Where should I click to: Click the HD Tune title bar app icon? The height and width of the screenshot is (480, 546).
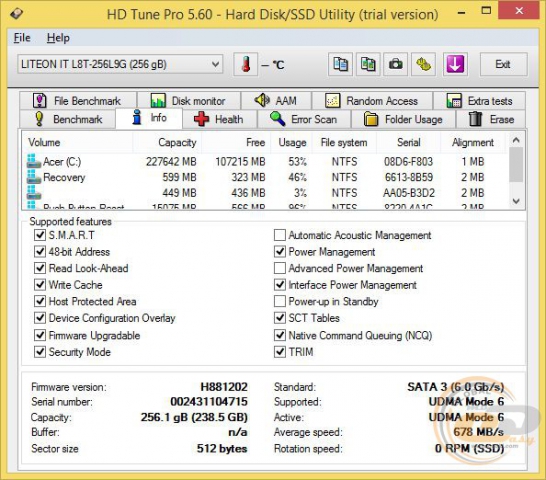pyautogui.click(x=16, y=14)
